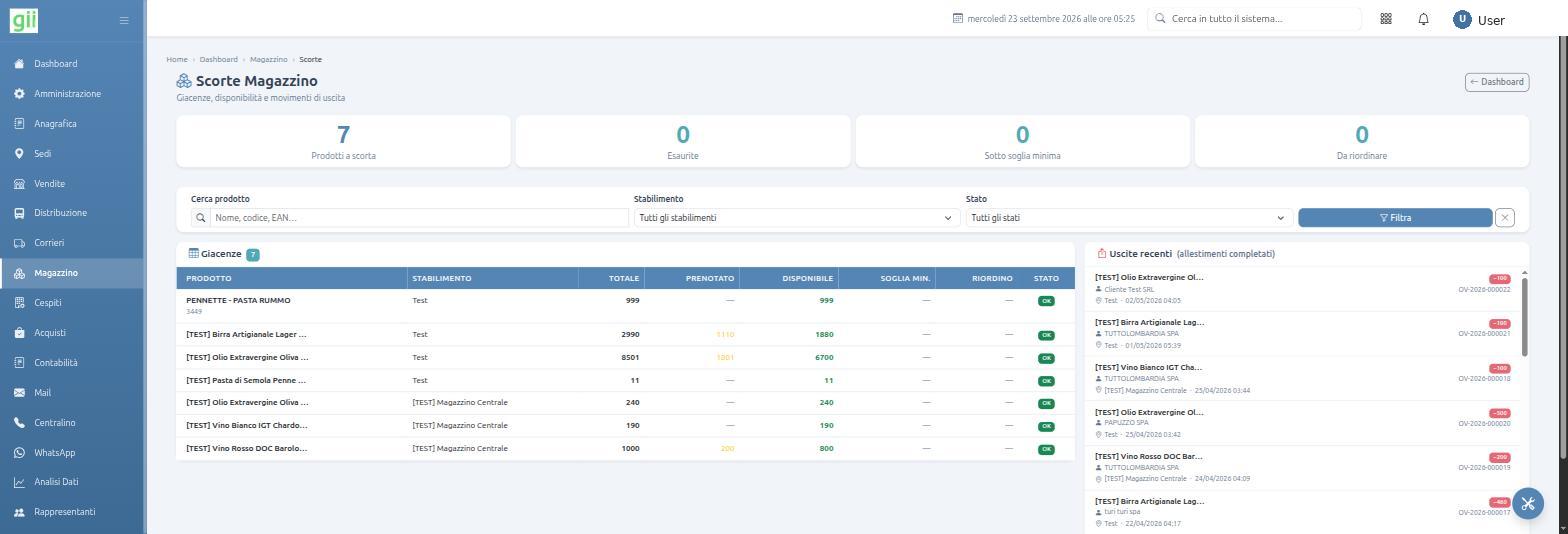Select the [TEST] Vino Rosso DOC Barolo row
This screenshot has height=534, width=1568.
pyautogui.click(x=625, y=449)
